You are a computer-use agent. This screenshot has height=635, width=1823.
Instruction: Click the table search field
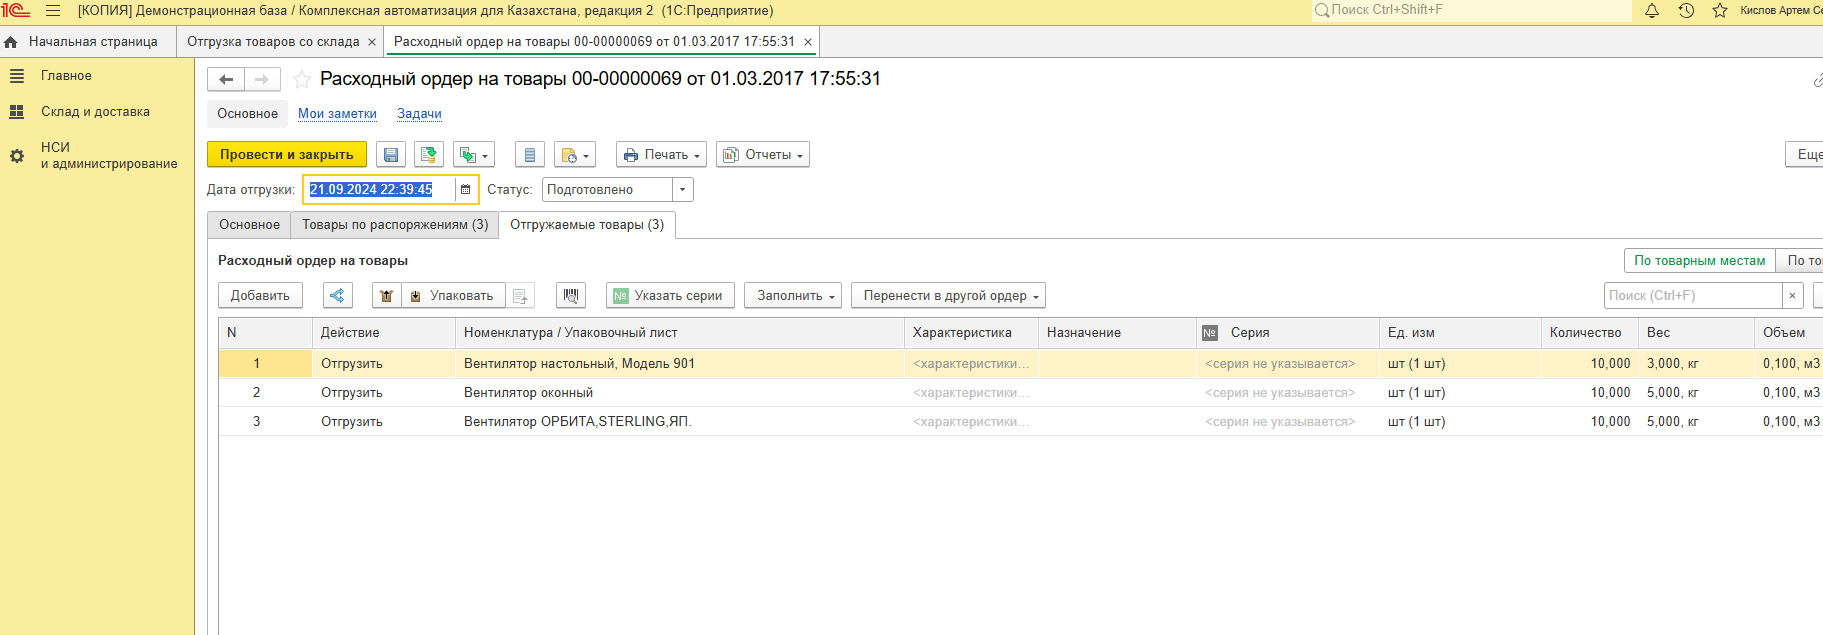pos(1692,296)
